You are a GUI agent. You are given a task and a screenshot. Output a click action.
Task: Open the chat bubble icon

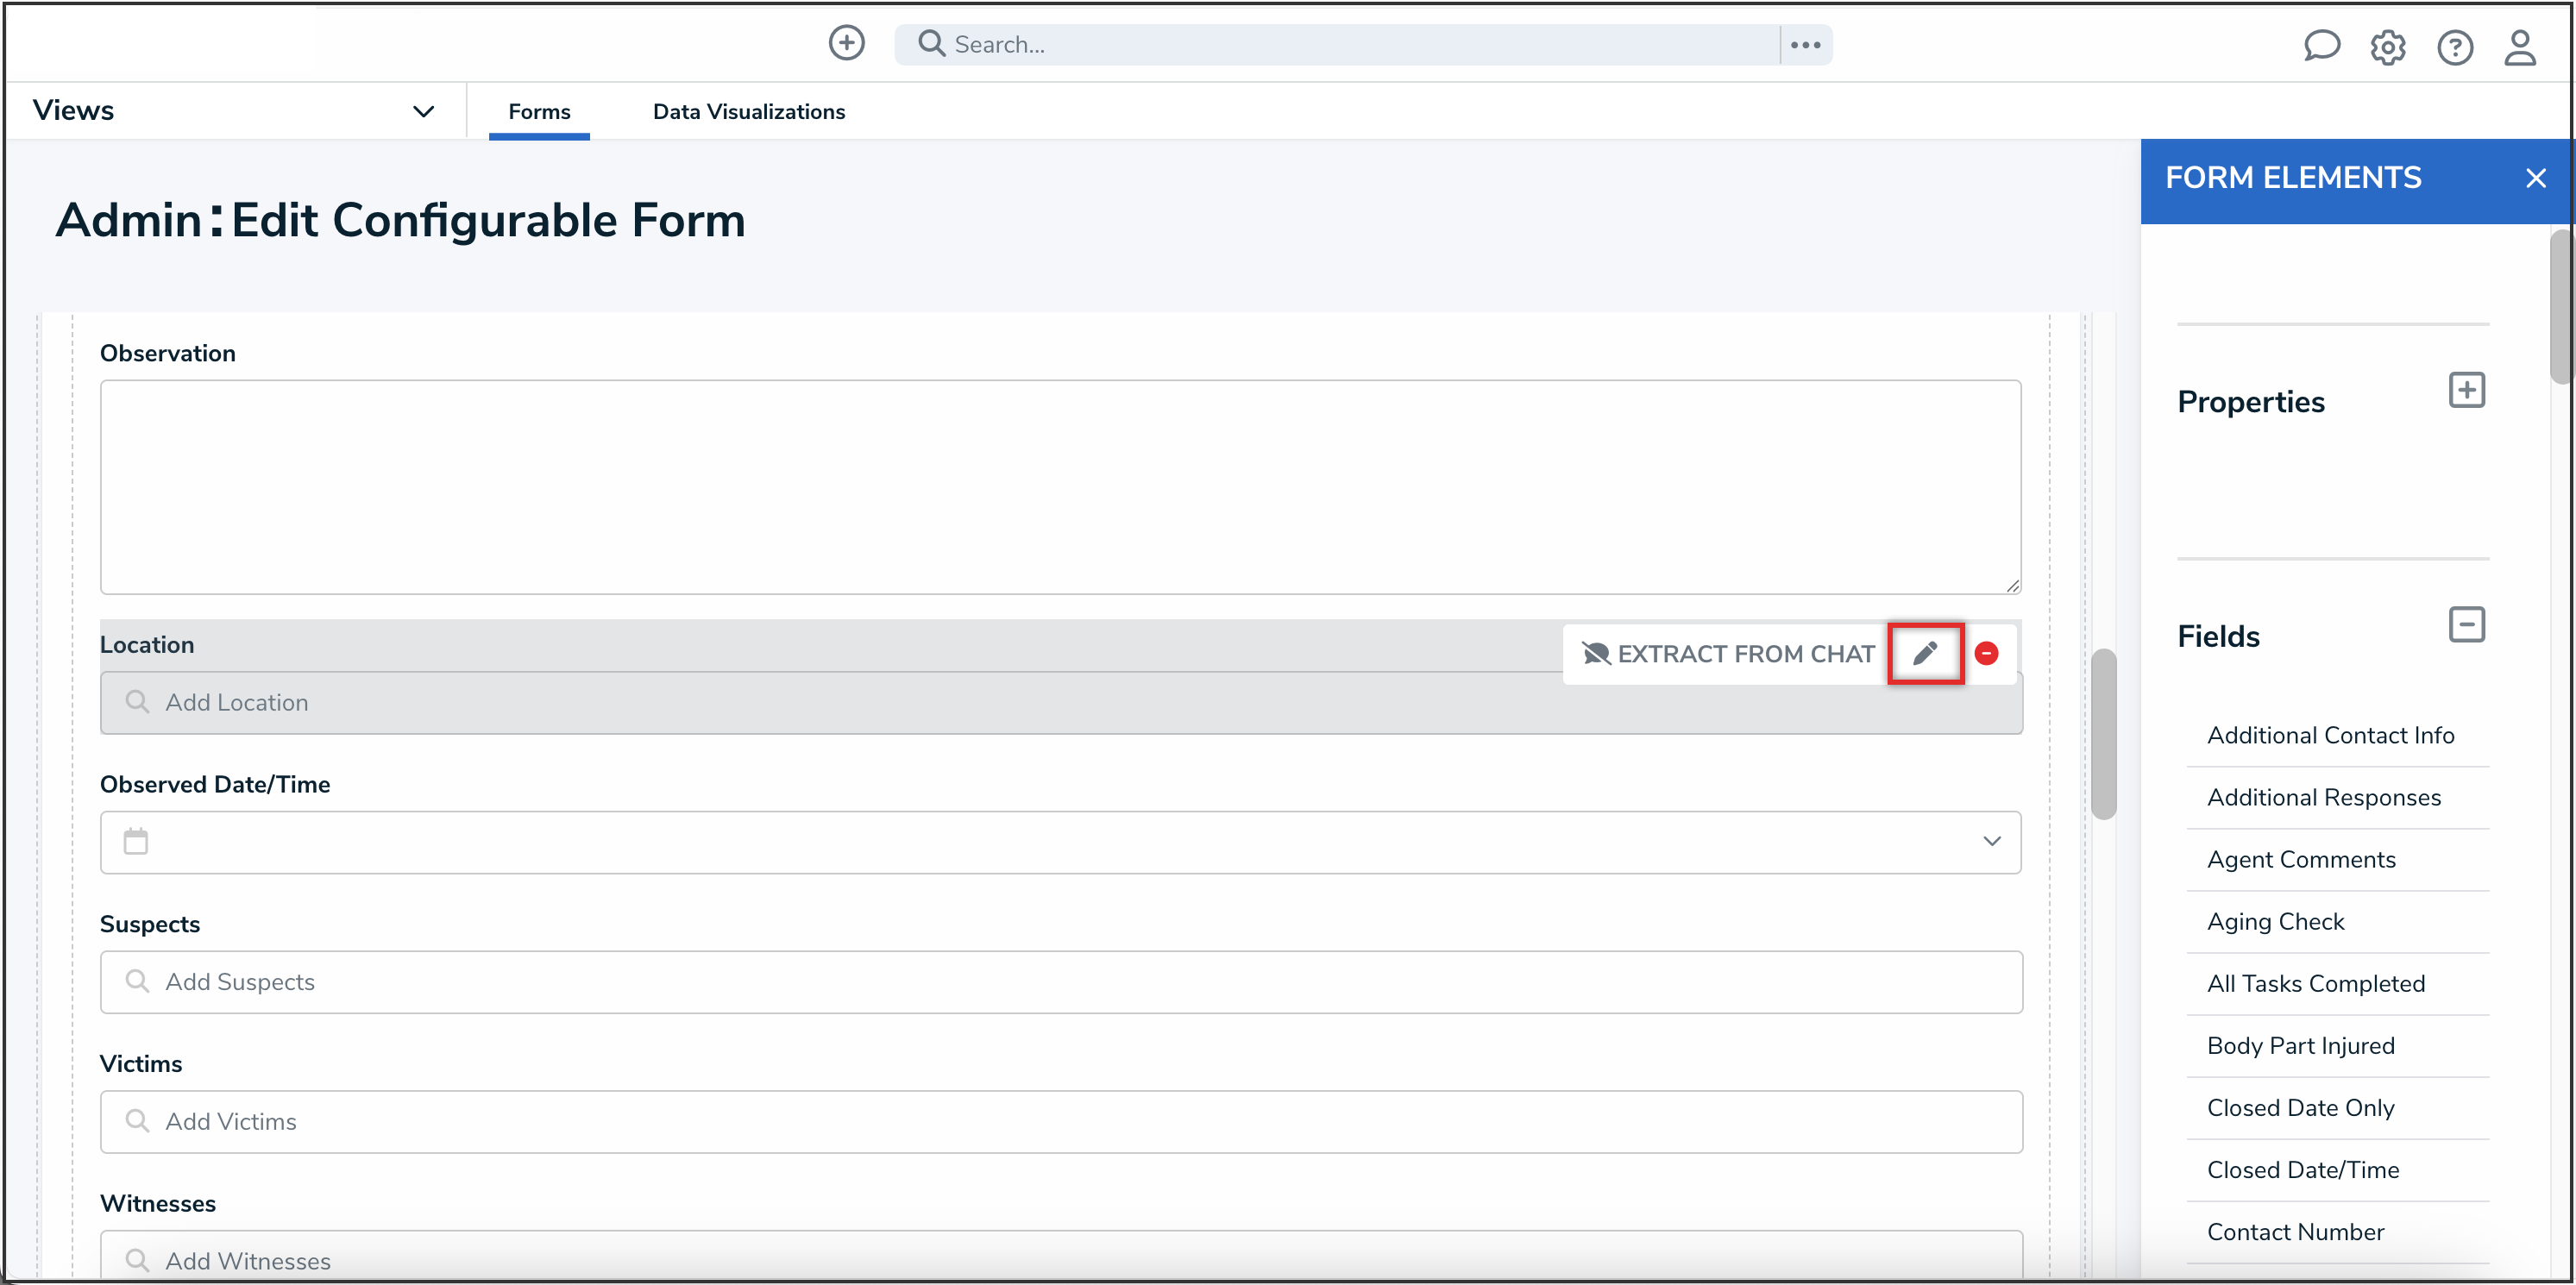2321,46
